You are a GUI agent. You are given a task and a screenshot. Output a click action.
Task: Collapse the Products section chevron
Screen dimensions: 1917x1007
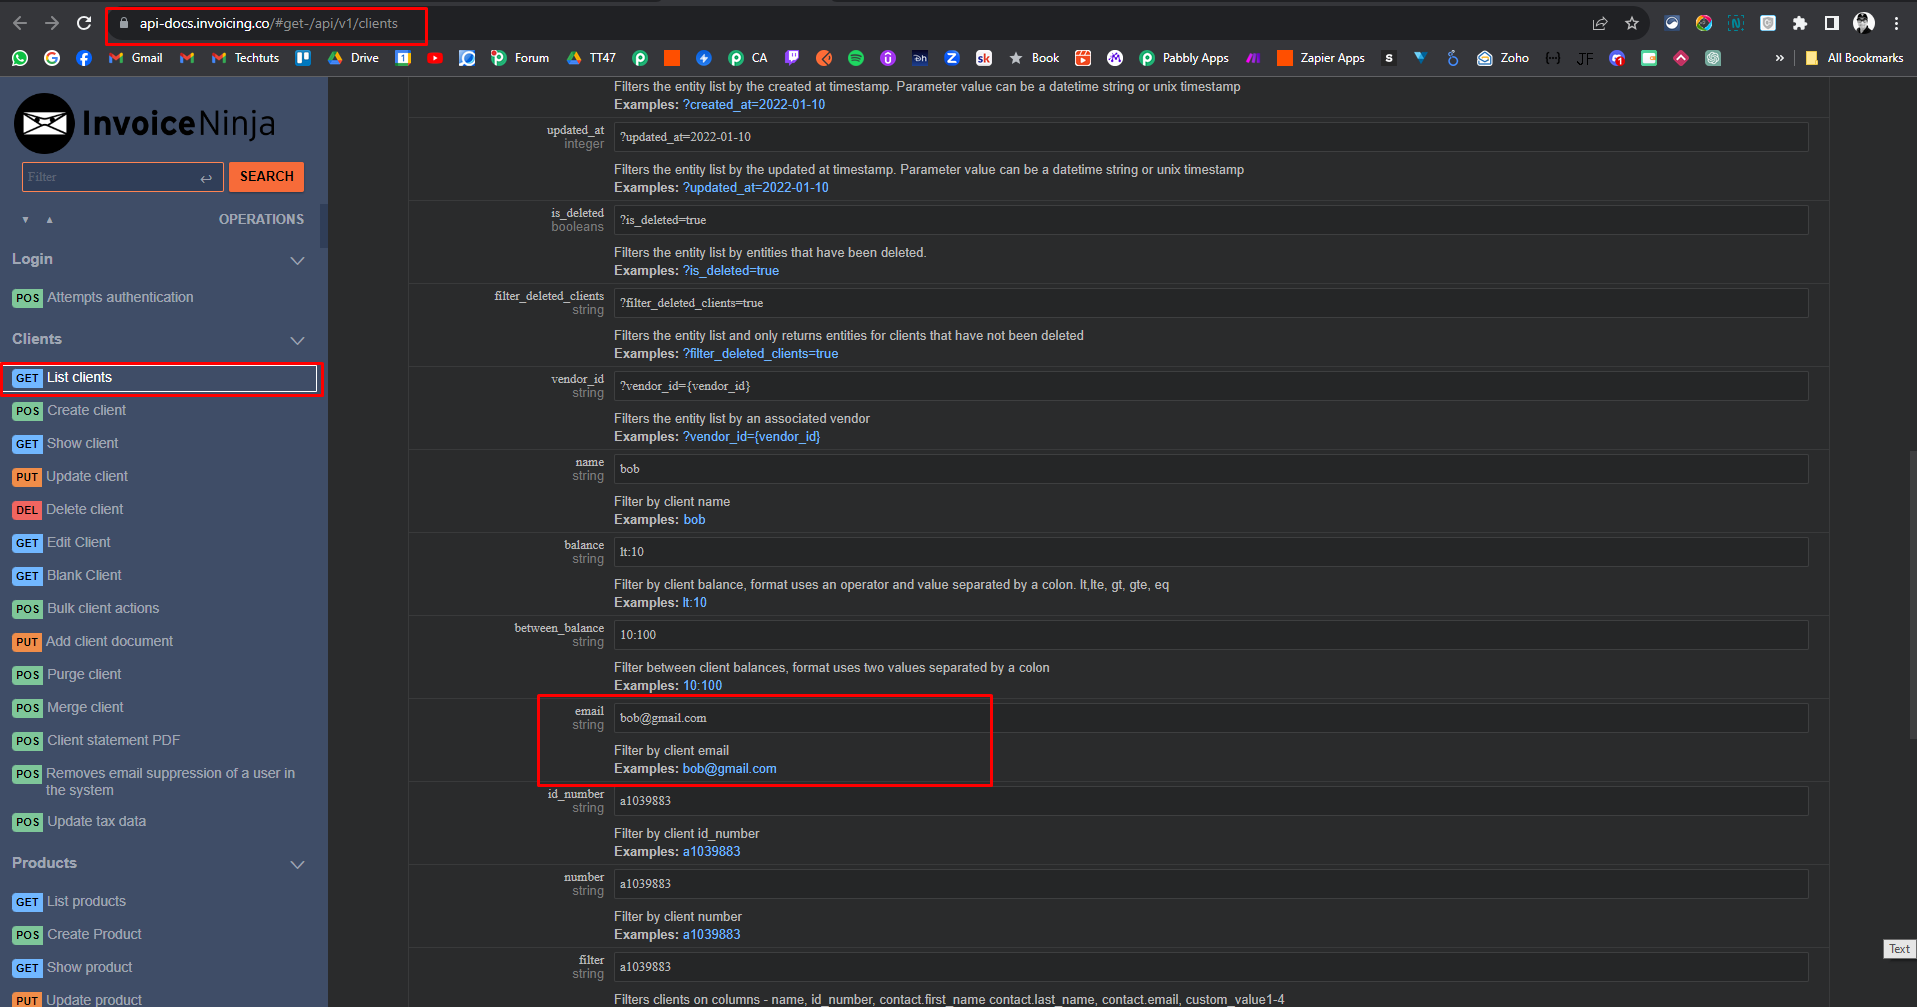[297, 864]
